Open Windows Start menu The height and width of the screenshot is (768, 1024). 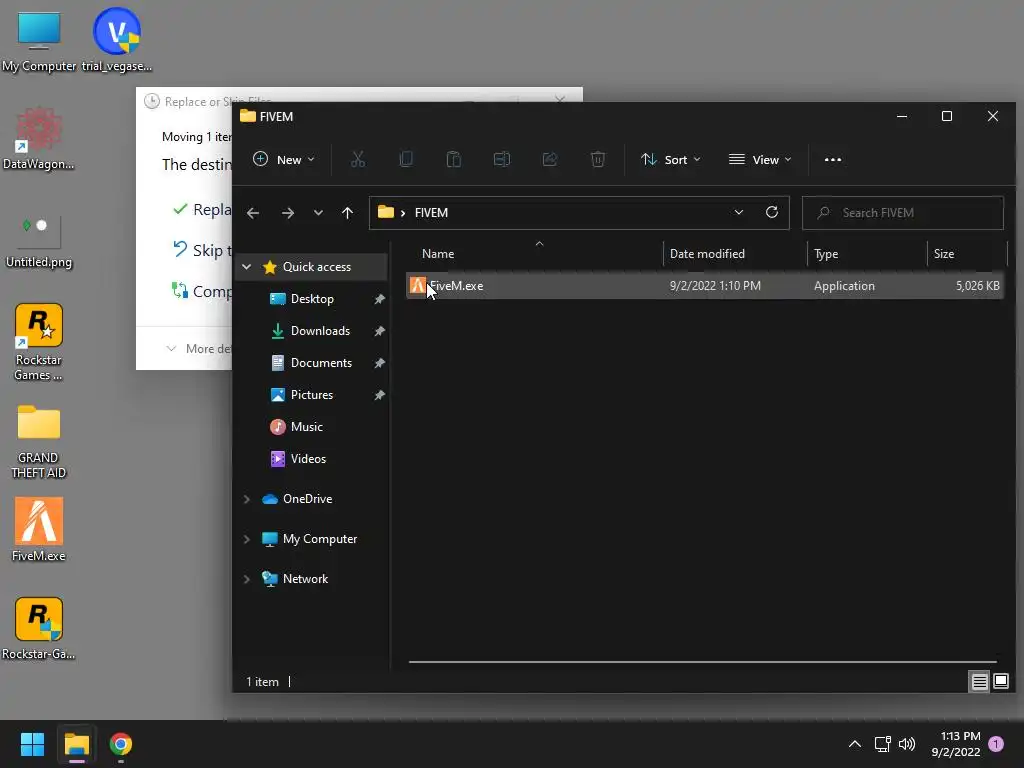[32, 744]
